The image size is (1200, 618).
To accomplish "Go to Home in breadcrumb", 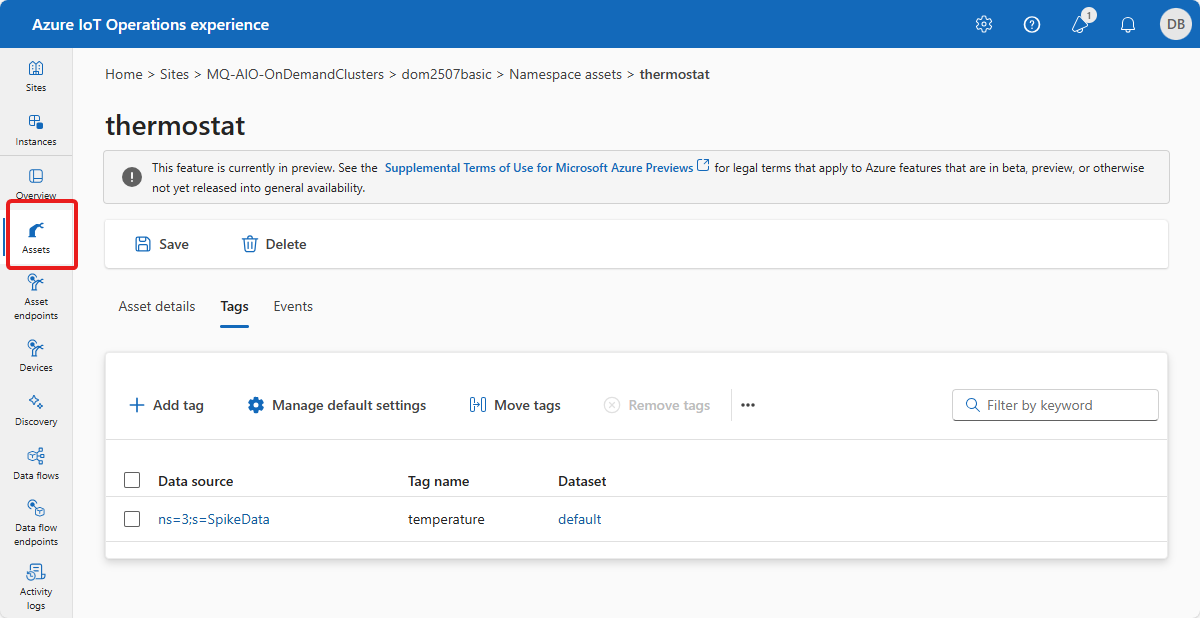I will [x=124, y=74].
